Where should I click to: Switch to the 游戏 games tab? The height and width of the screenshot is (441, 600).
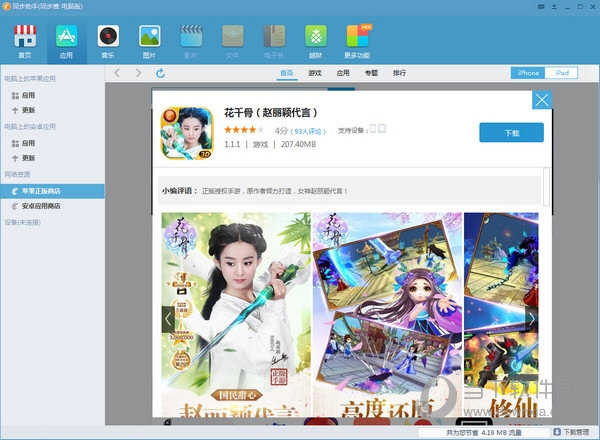click(x=315, y=73)
